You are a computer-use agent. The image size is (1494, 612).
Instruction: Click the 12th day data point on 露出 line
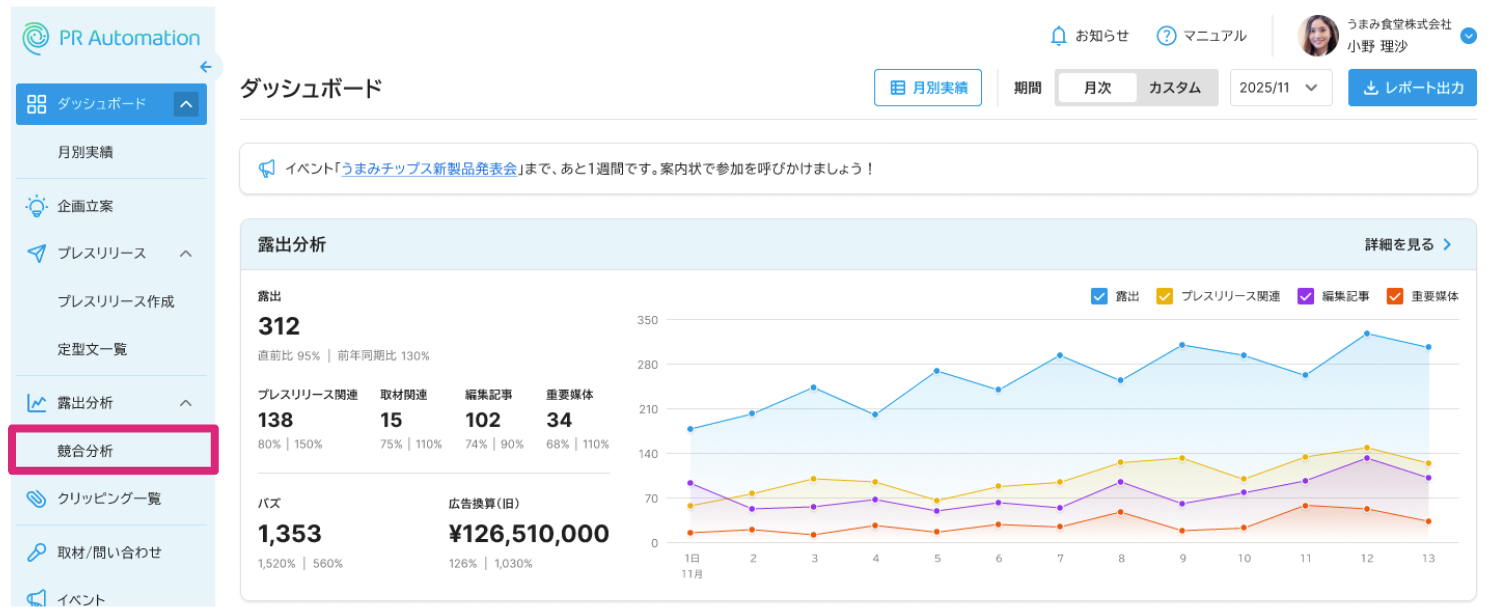[1366, 333]
